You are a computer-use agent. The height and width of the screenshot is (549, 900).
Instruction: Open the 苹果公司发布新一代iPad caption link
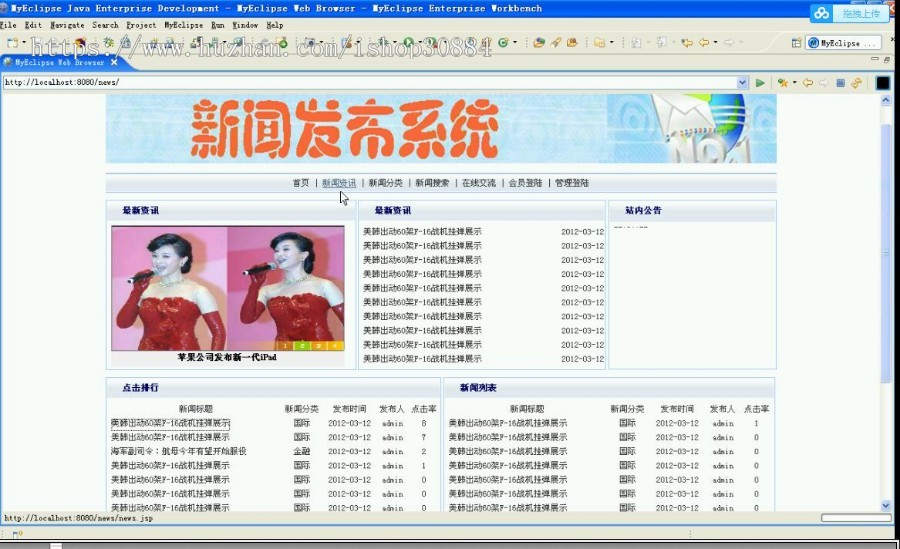227,357
